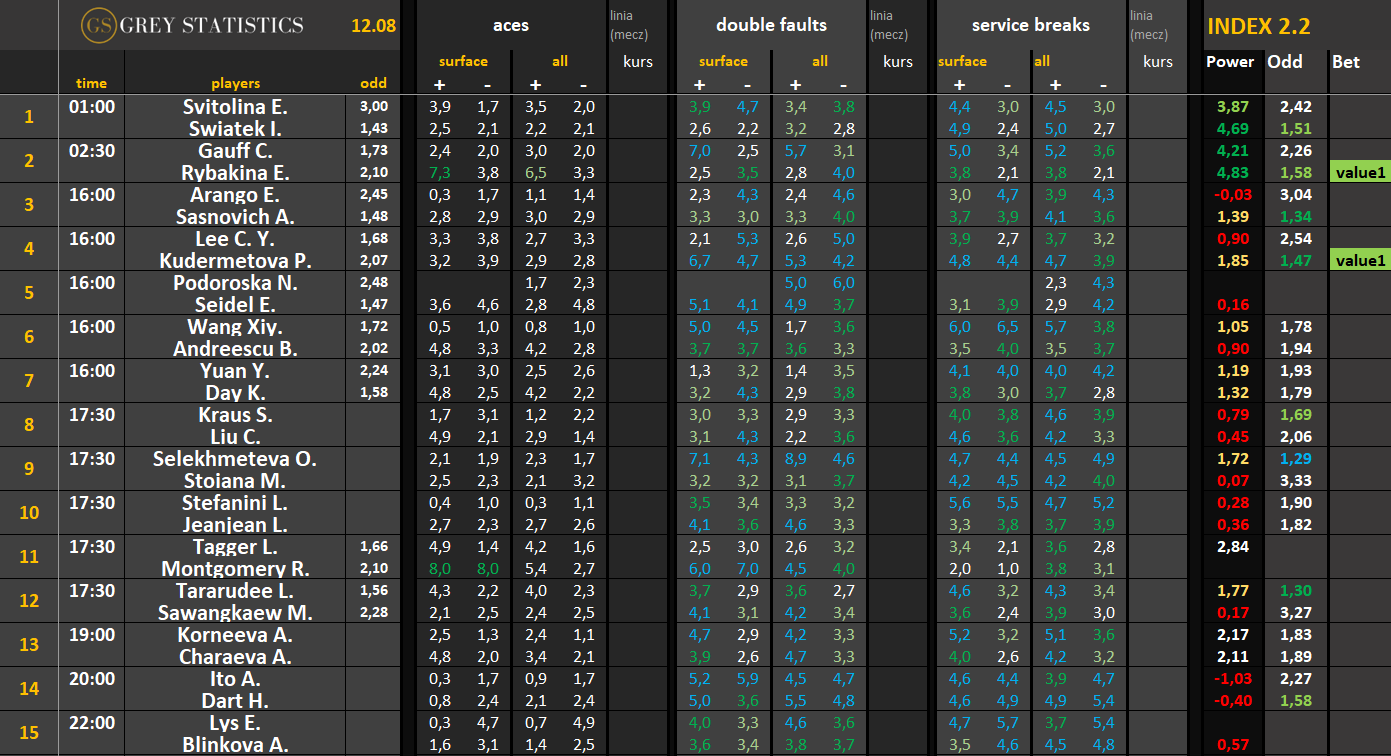Select player Kraus S.
The width and height of the screenshot is (1391, 756).
[236, 414]
